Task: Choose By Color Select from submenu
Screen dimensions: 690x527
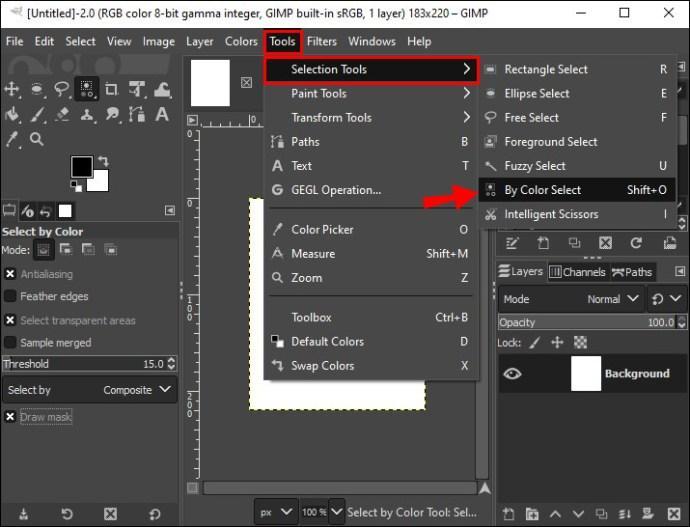Action: coord(577,190)
